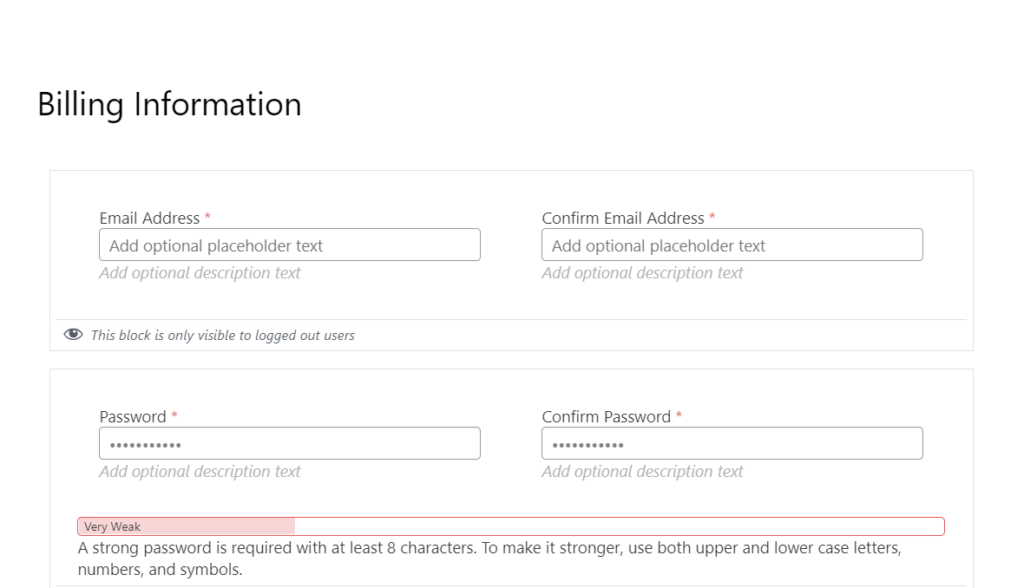Click the empty part of strength meter
This screenshot has width=1024, height=588.
click(x=619, y=527)
